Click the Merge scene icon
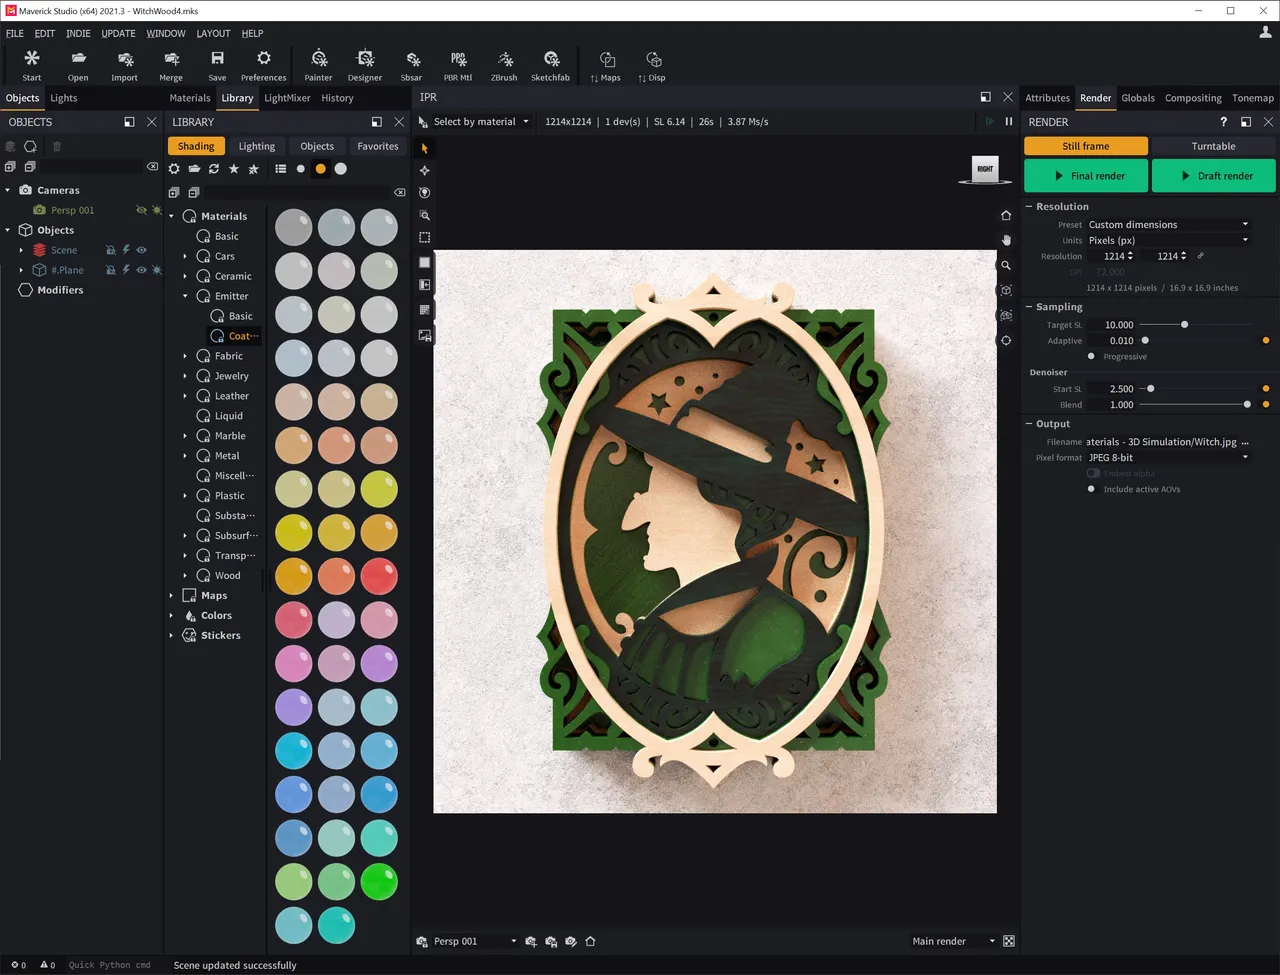 [x=171, y=66]
